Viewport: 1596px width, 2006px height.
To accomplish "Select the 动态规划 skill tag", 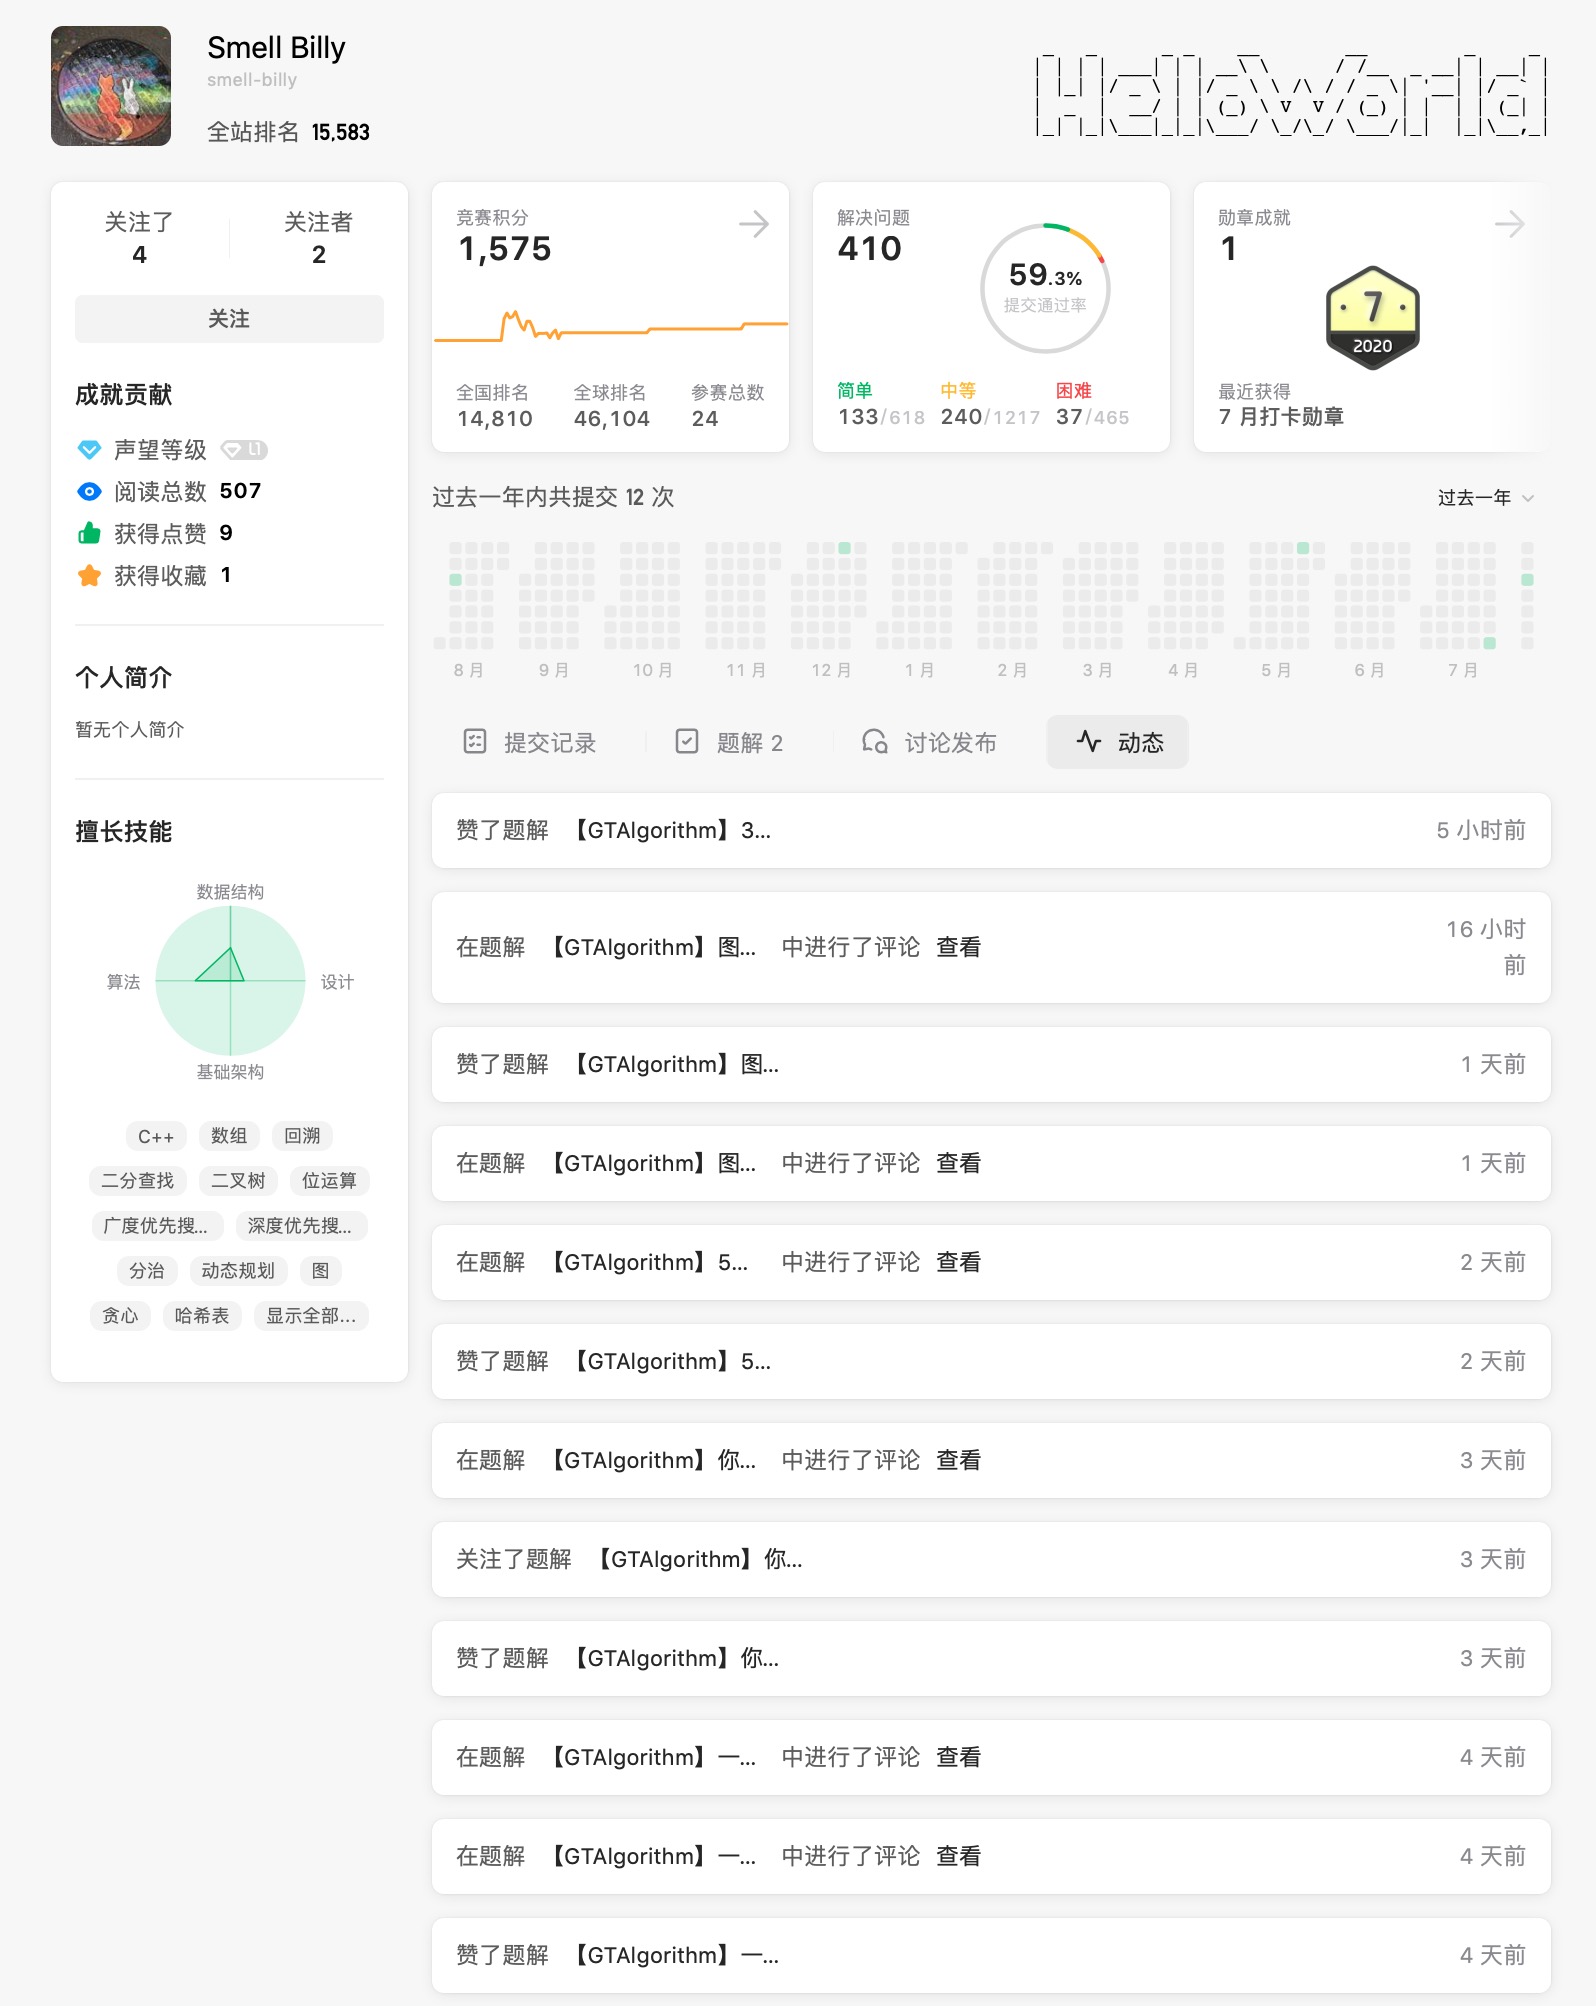I will coord(238,1271).
